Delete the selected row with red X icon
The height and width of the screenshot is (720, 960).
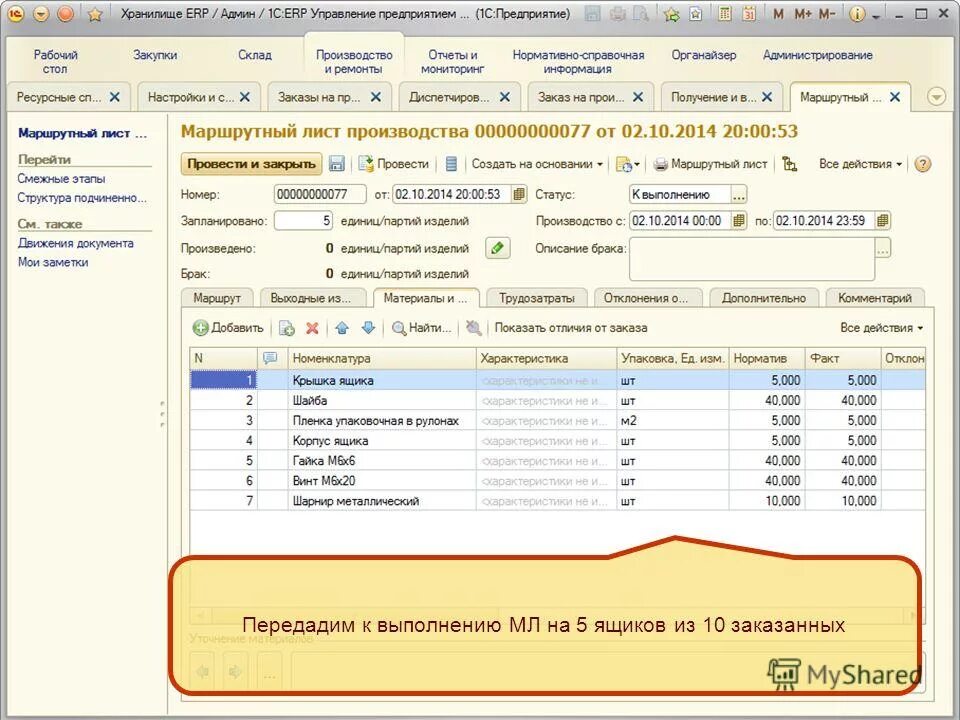311,326
